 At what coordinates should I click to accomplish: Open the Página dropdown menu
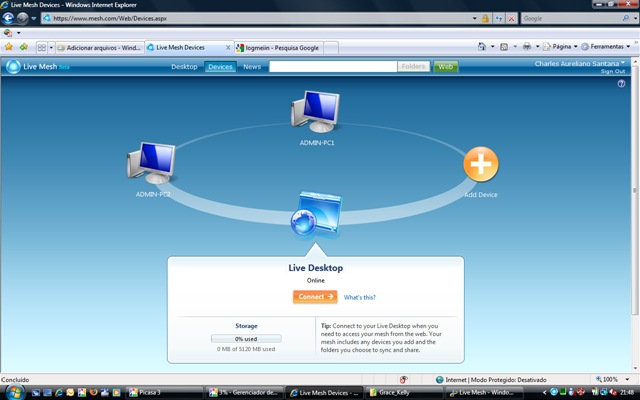[x=558, y=47]
